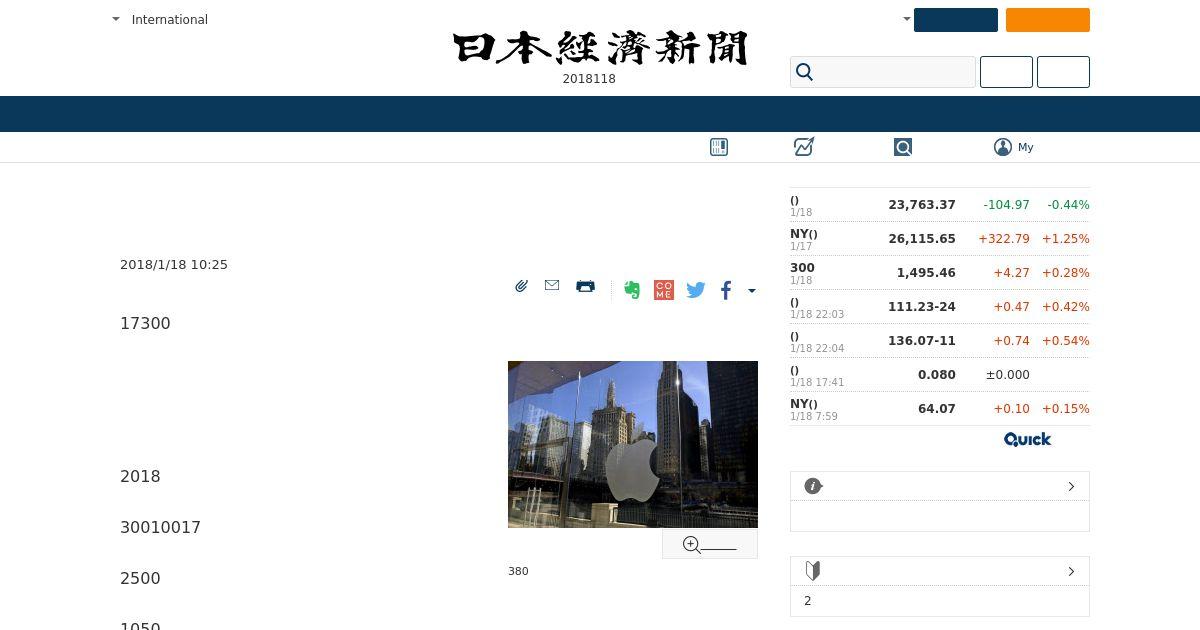The image size is (1200, 630).
Task: Click the article text line 2500
Action: (x=140, y=578)
